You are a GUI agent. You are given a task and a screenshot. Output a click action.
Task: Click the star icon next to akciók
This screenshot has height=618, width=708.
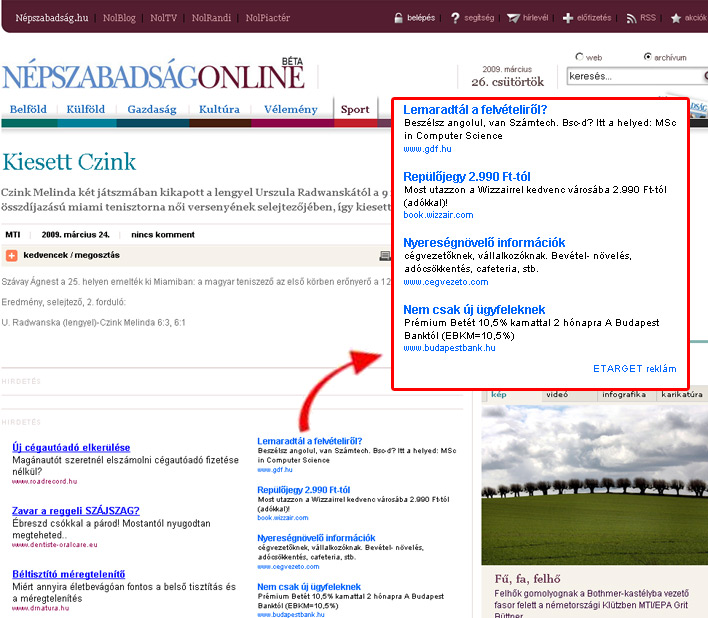[x=676, y=18]
